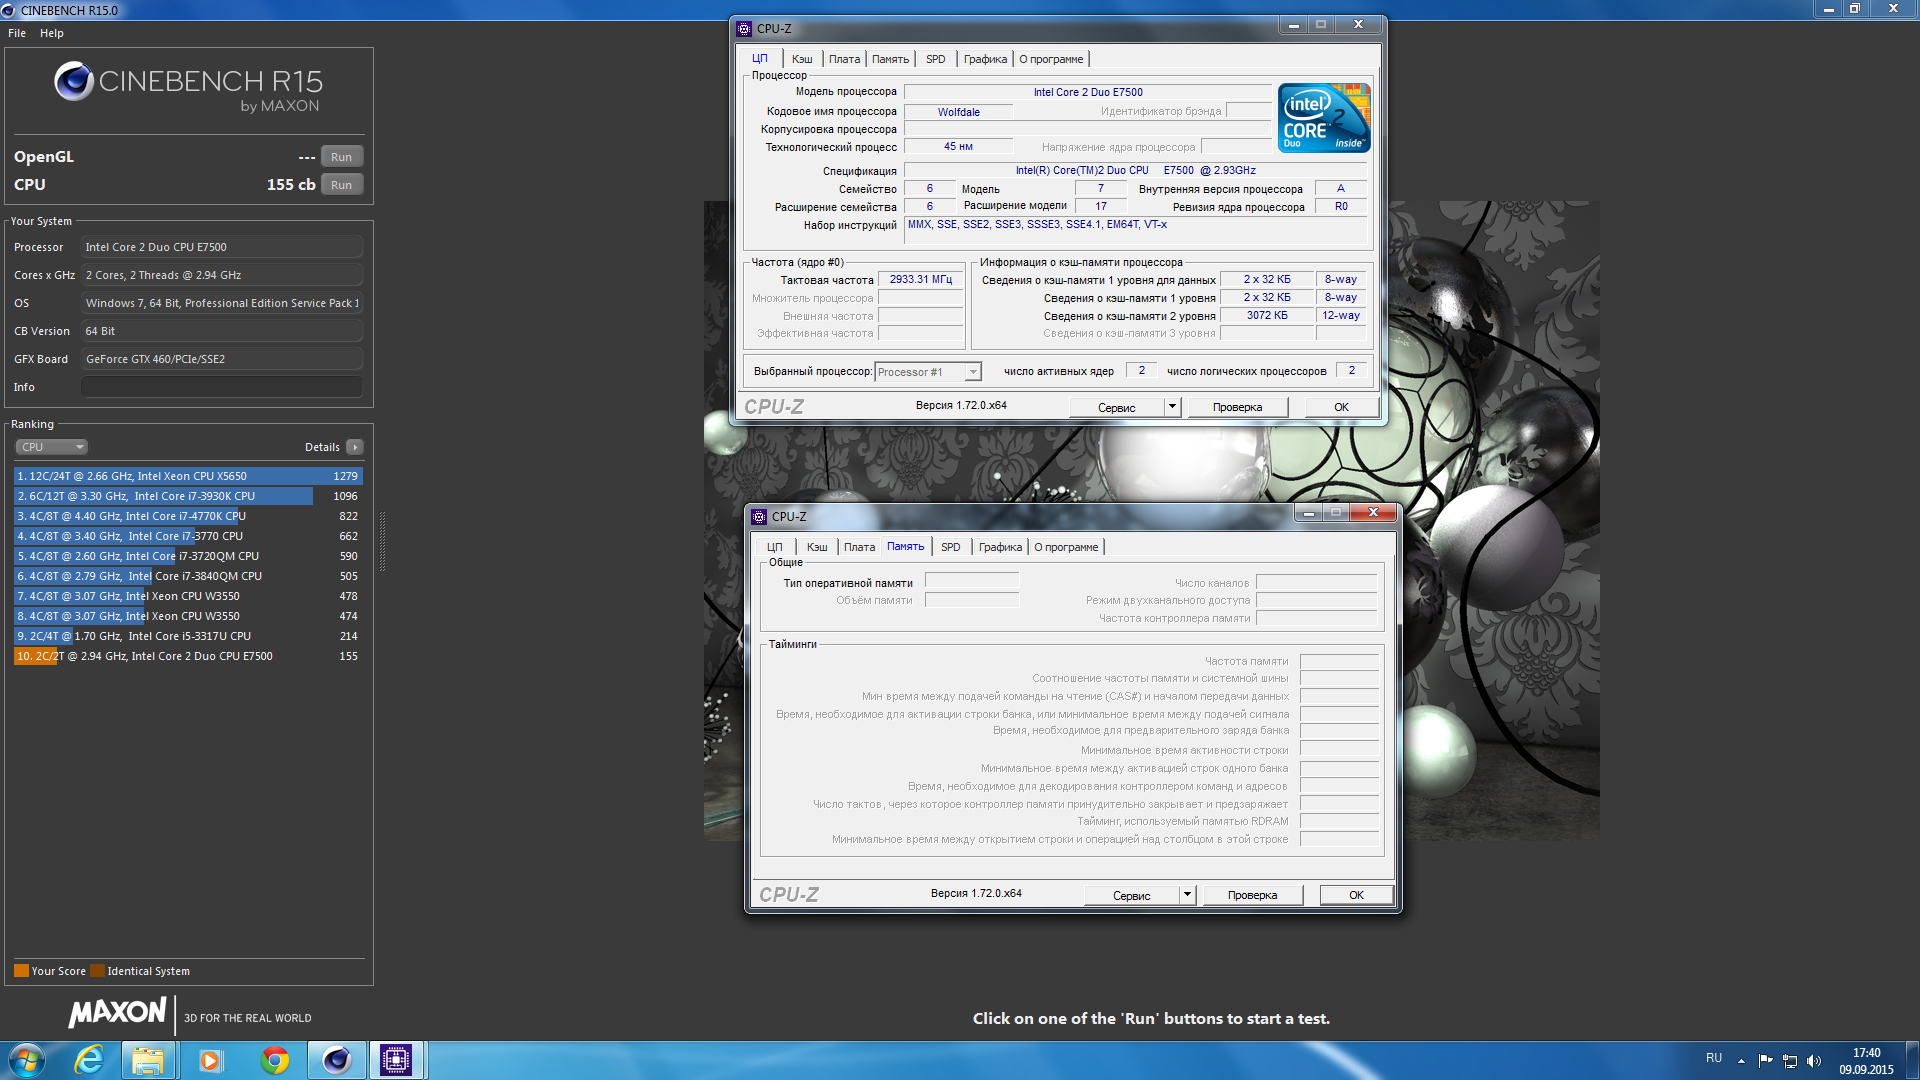Open the CPU ranking type dropdown
The image size is (1920, 1080).
(x=52, y=447)
